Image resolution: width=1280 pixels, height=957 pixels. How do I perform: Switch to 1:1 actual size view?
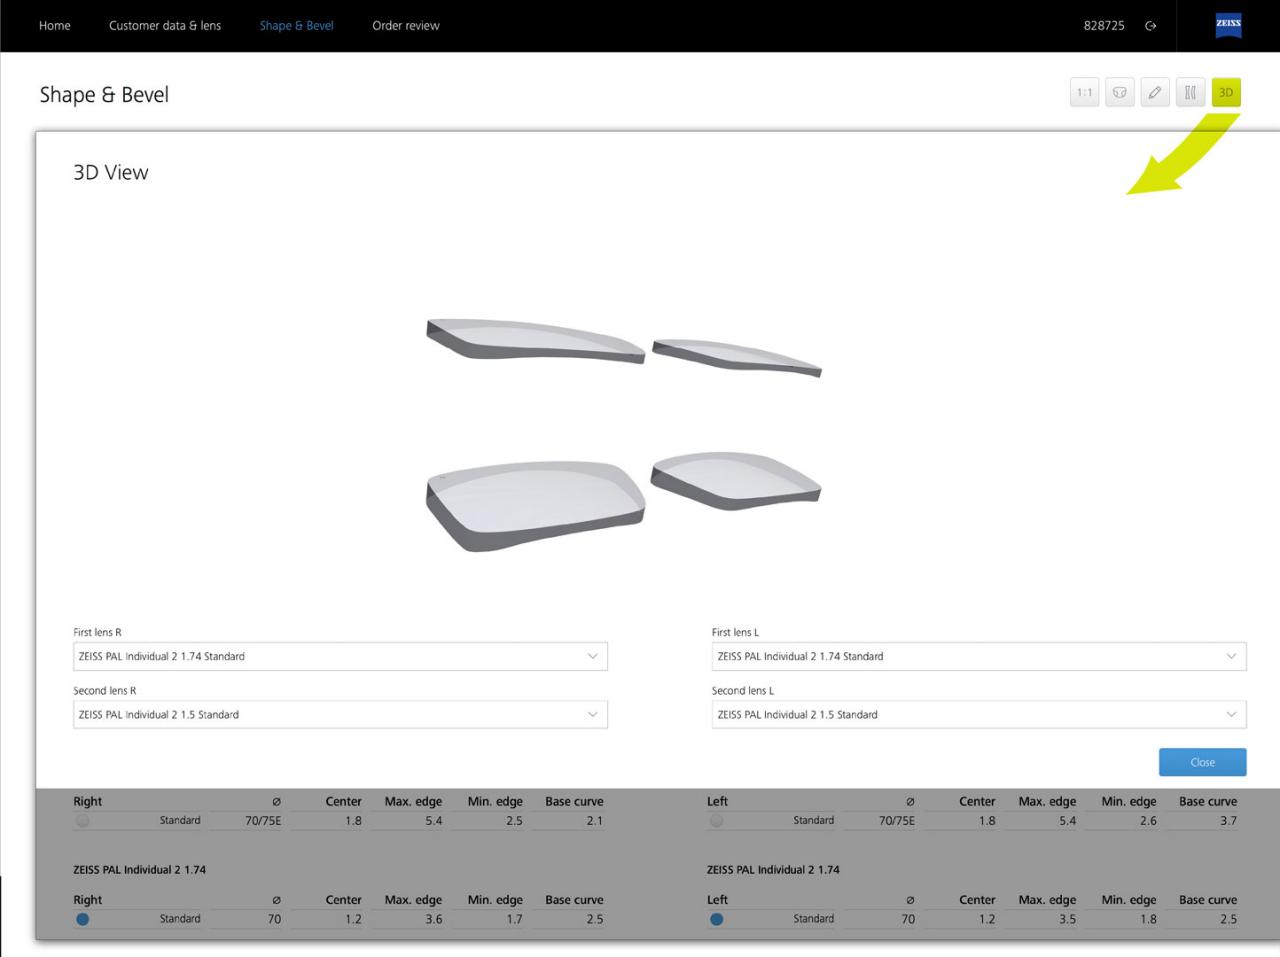click(x=1084, y=92)
